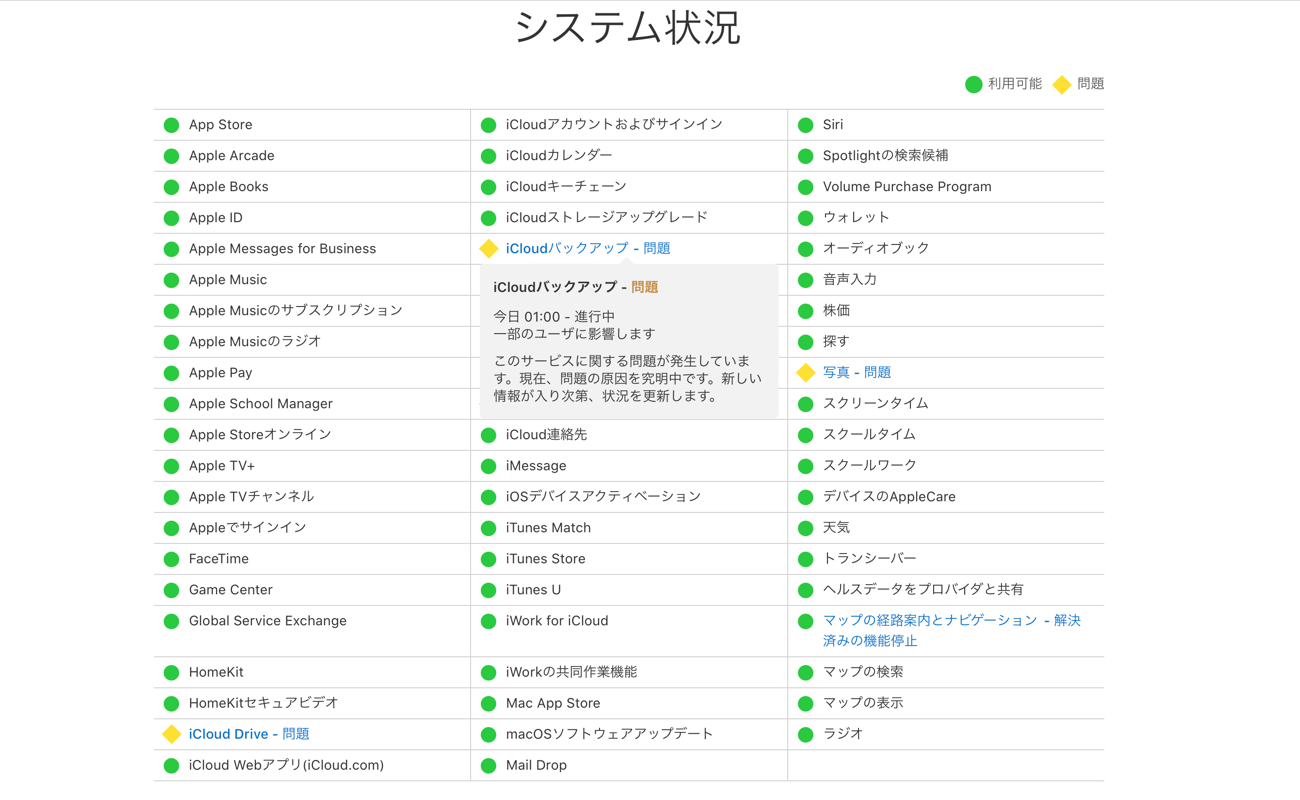This screenshot has height=800, width=1300.
Task: Click the iWork for iCloud entry
Action: pos(557,621)
